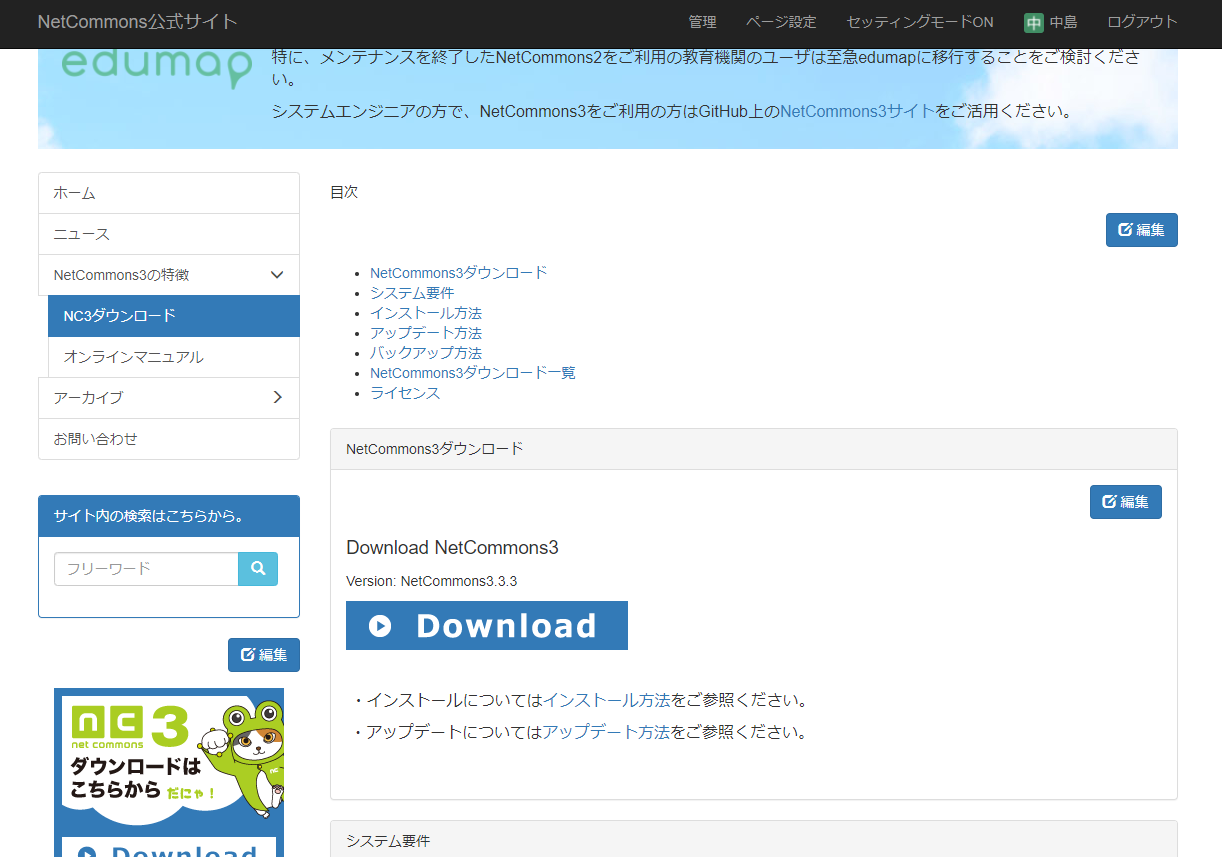Click the Download NetCommons3 heading
1222x857 pixels.
[452, 548]
